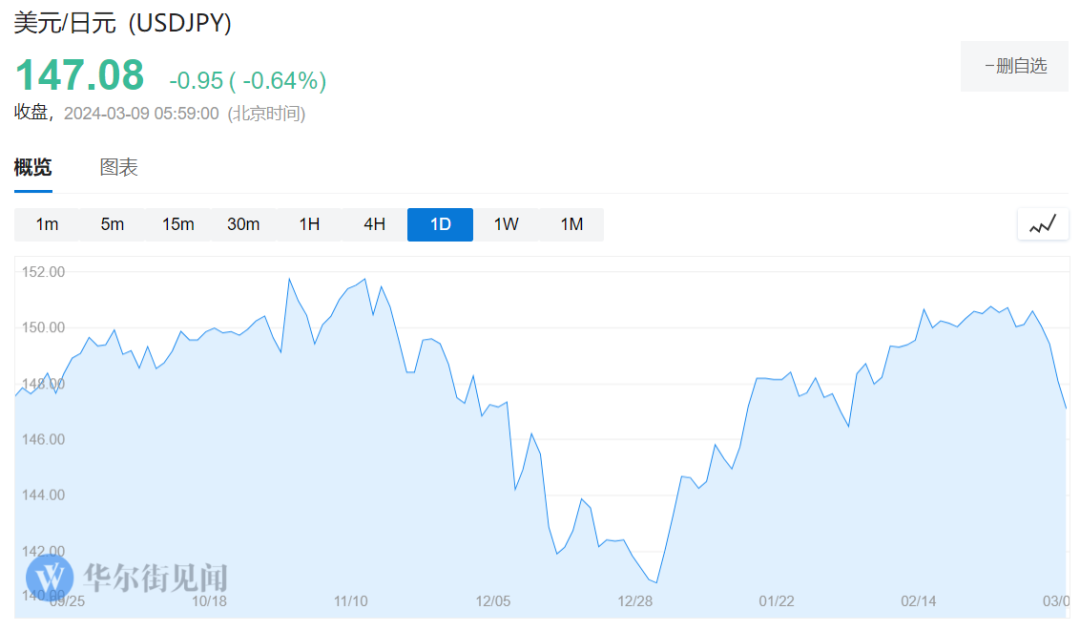Screen dimensions: 1080x631
Task: Pick the 30m timeframe
Action: (x=243, y=225)
